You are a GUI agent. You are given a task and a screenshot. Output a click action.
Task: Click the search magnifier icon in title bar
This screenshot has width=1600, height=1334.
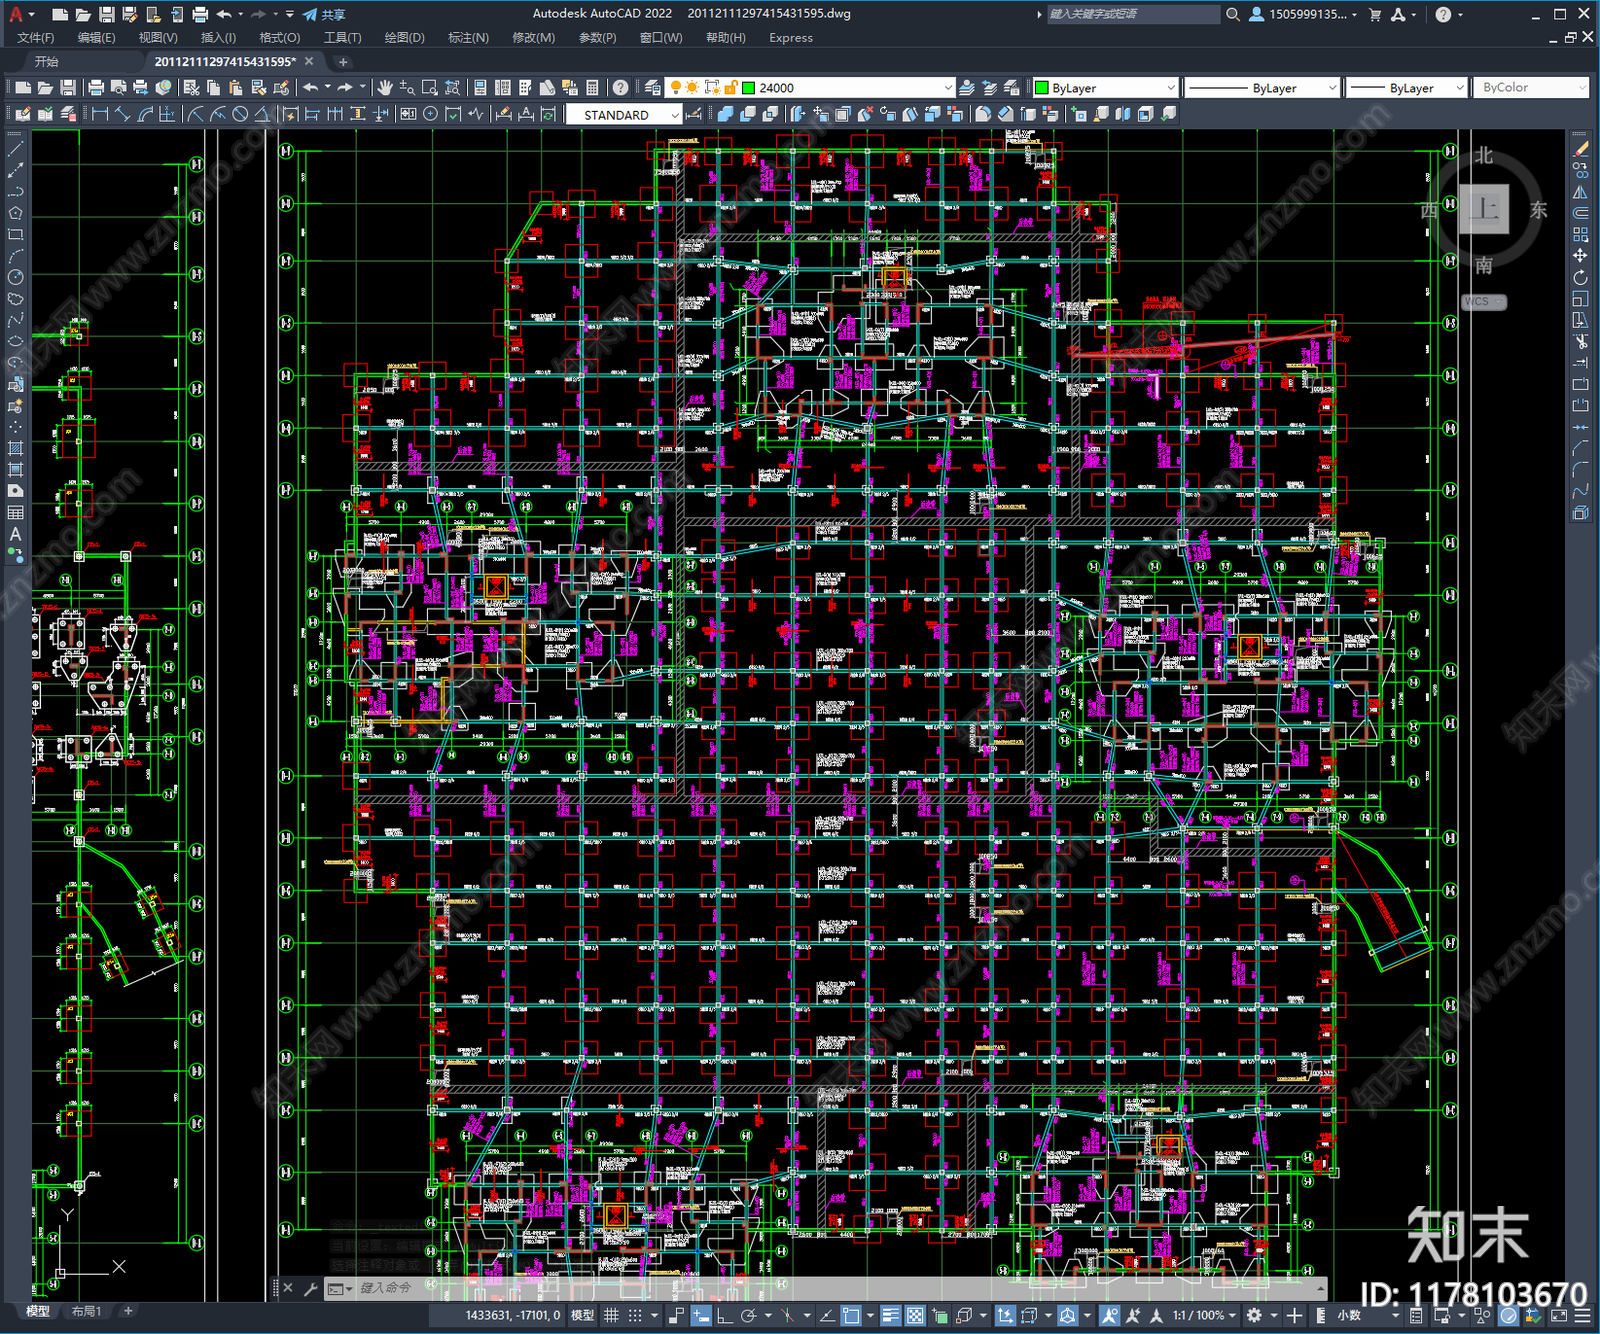(1233, 14)
